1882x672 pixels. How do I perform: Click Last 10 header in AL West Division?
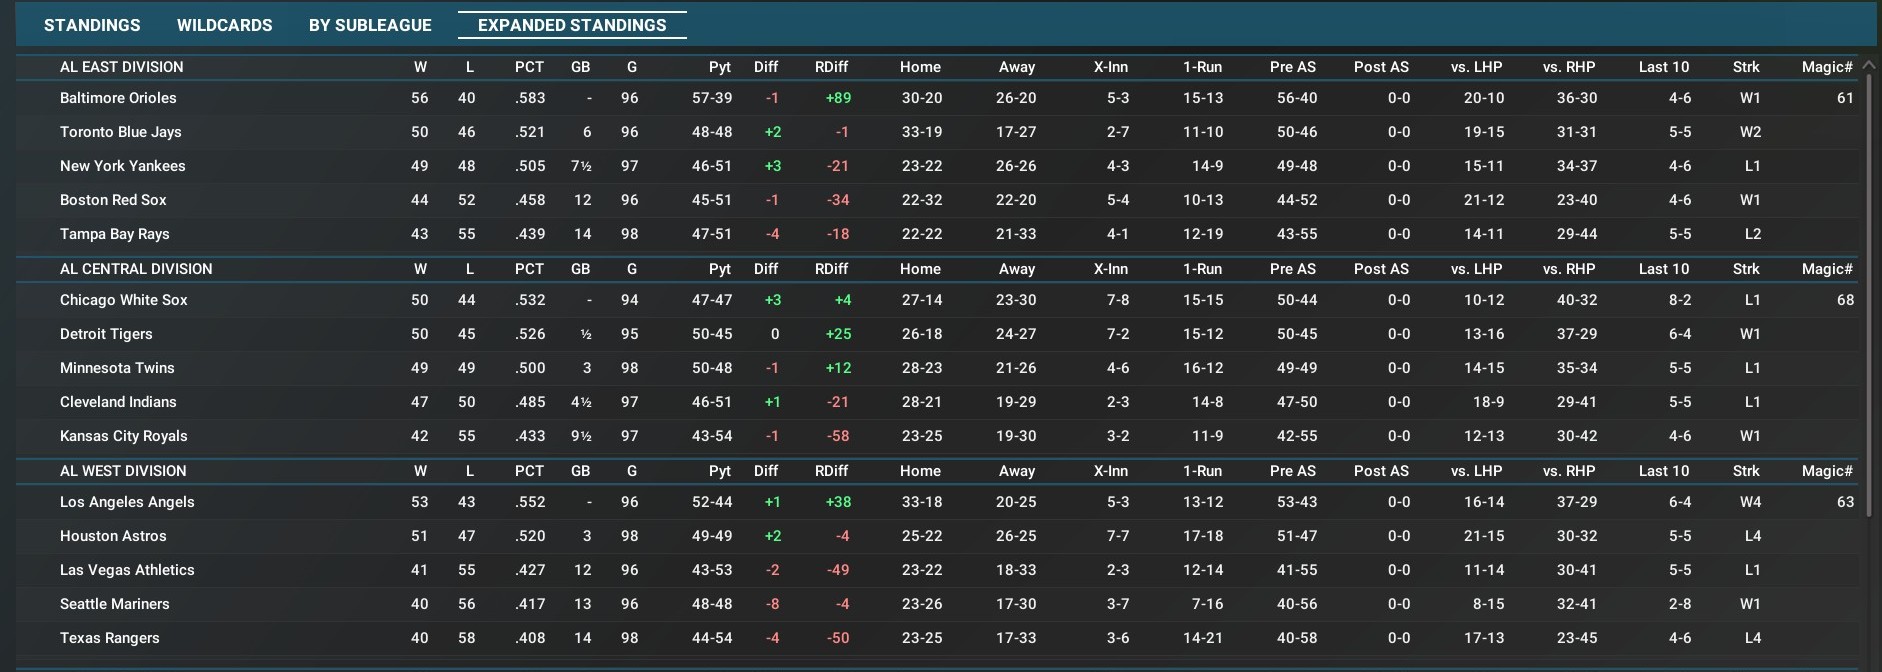[x=1663, y=471]
